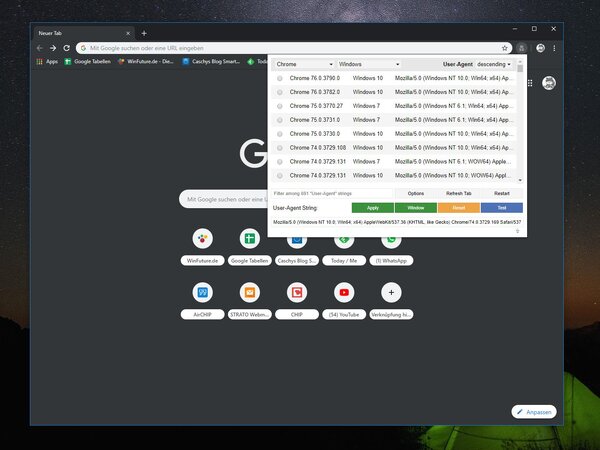The image size is (600, 450).
Task: Click the Filter among User-Agent strings field
Action: 332,194
